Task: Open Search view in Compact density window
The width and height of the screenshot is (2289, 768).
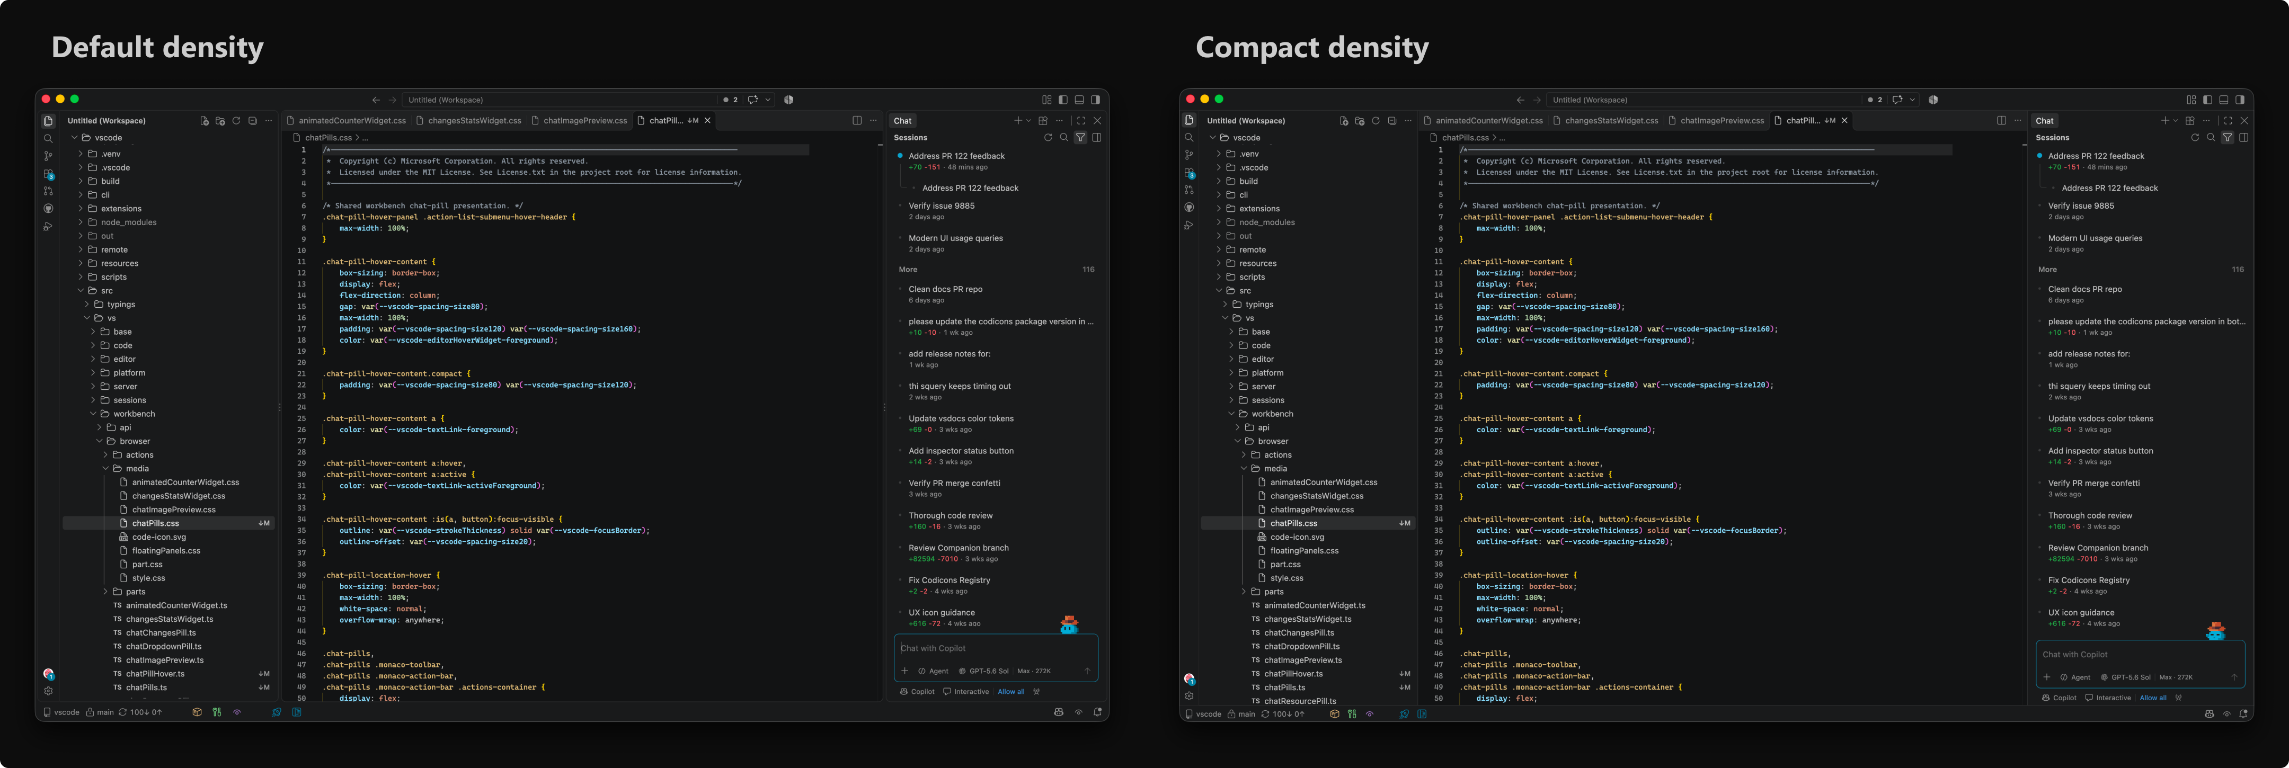Action: coord(1189,138)
